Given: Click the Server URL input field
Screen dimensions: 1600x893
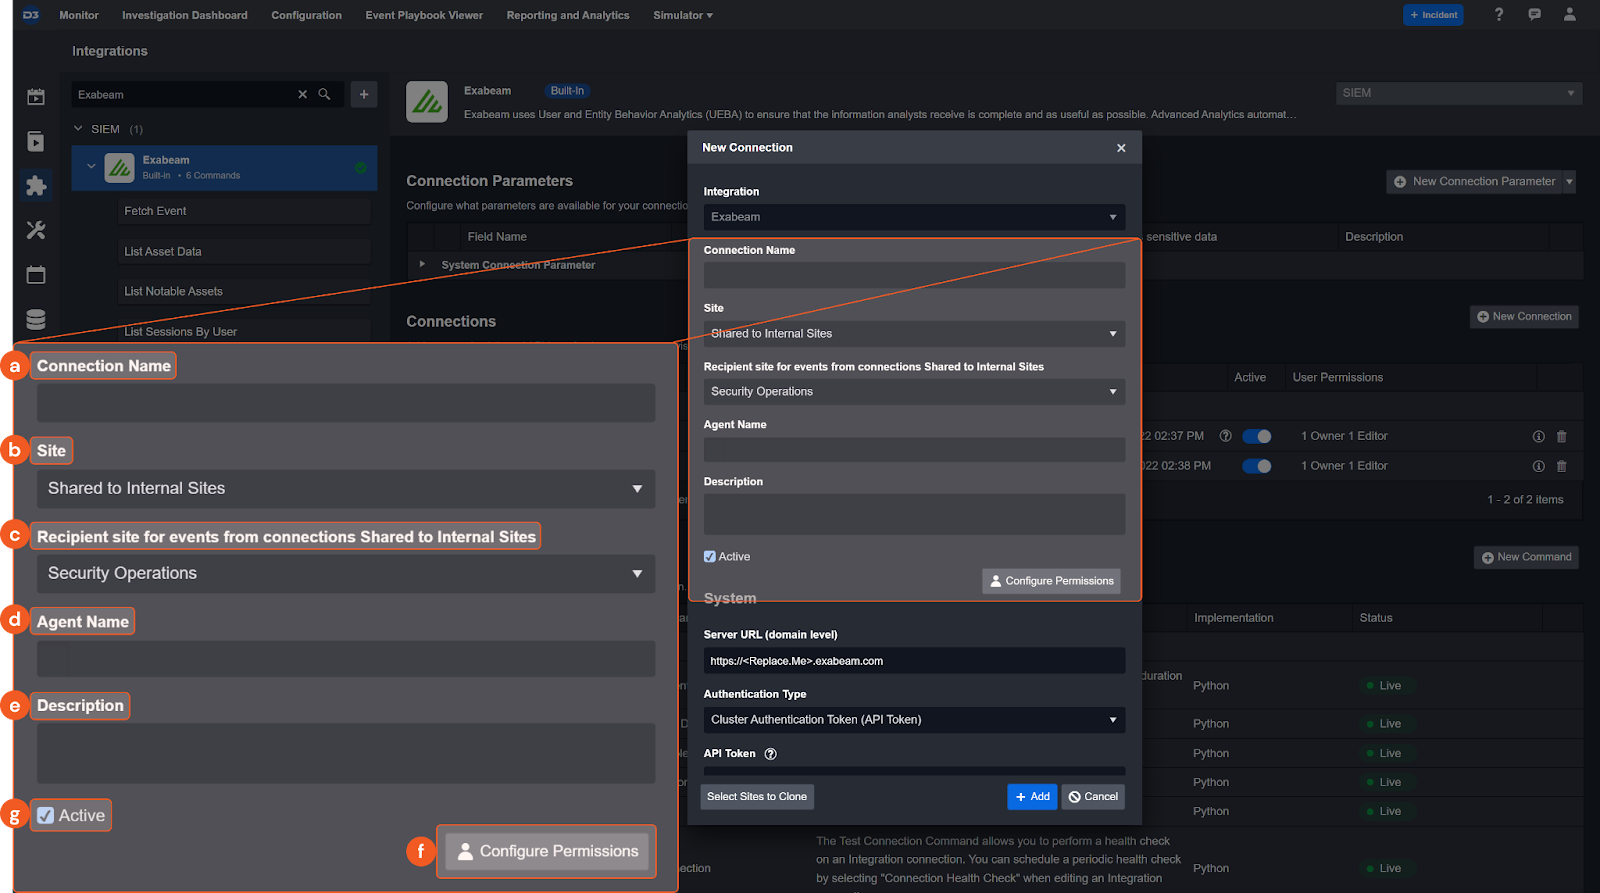Looking at the screenshot, I should [x=914, y=661].
